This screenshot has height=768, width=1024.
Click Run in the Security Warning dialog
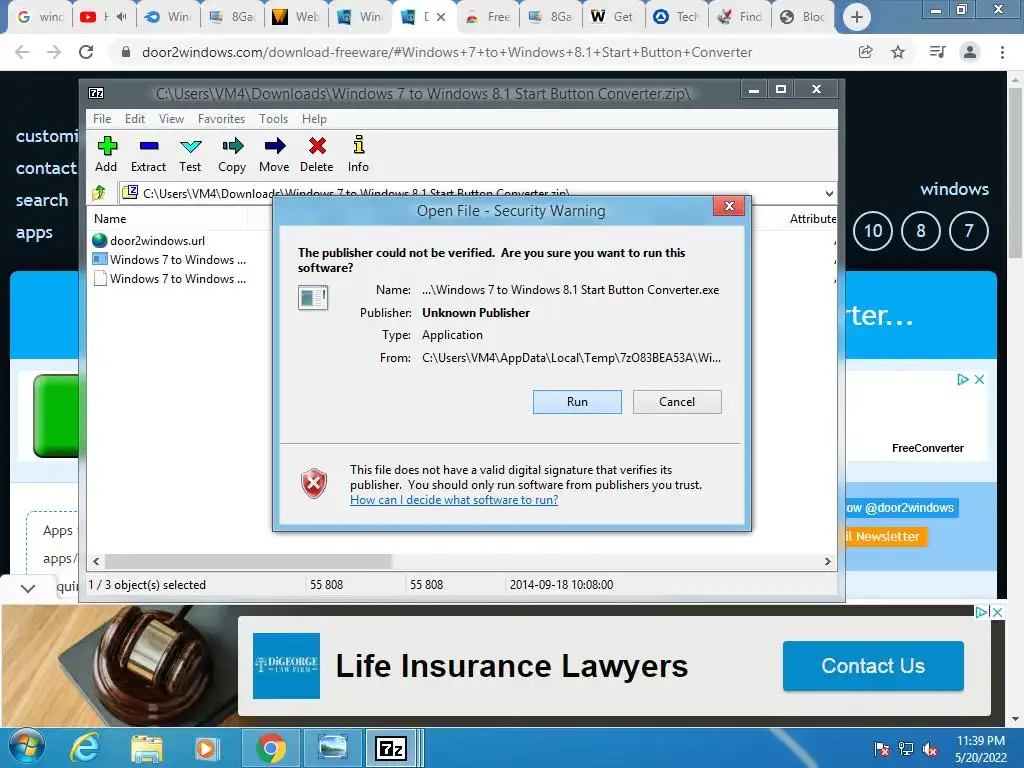(577, 402)
